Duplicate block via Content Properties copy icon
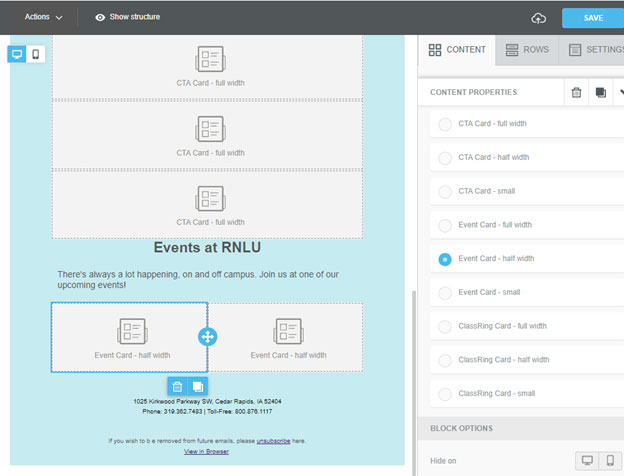624x476 pixels. [x=600, y=92]
